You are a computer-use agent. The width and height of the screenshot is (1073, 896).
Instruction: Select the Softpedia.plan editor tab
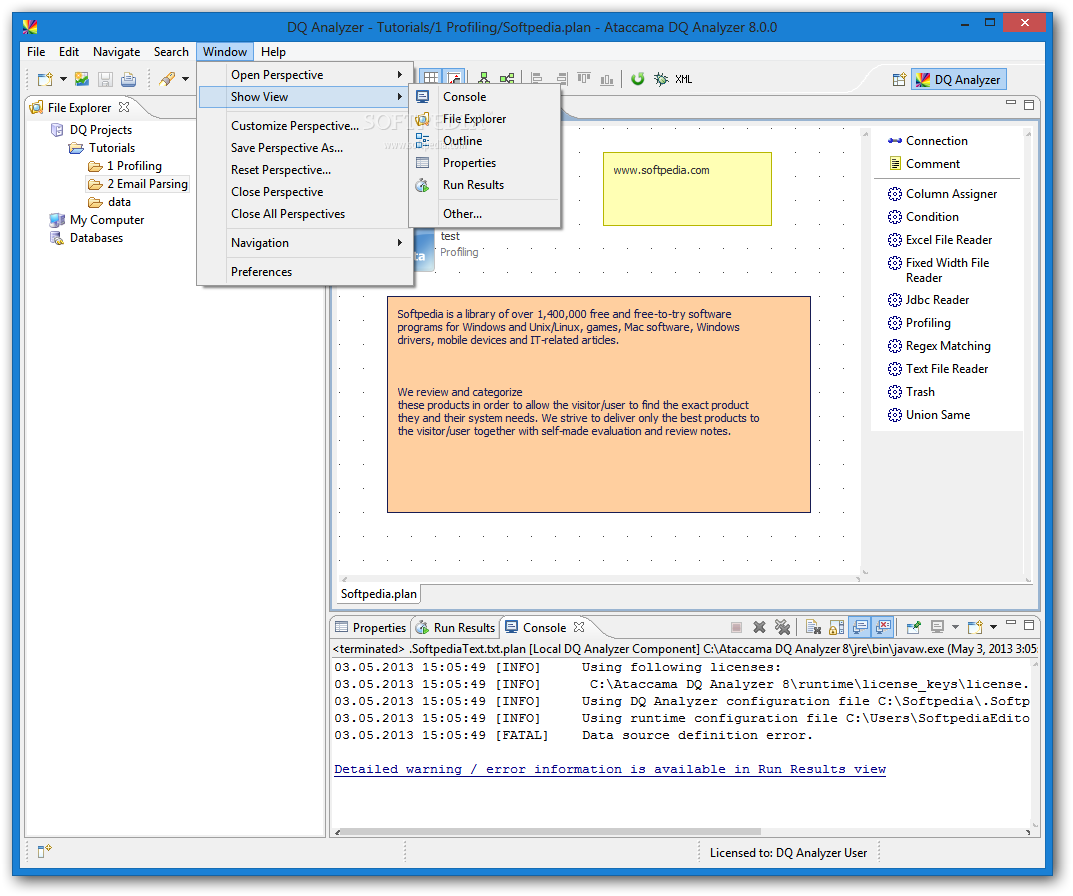[x=378, y=594]
